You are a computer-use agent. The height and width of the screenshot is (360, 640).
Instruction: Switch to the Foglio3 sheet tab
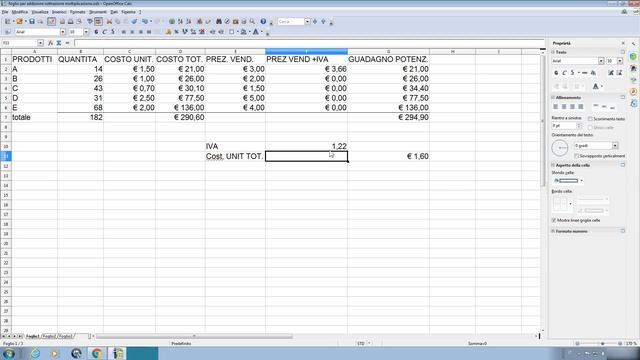click(65, 336)
